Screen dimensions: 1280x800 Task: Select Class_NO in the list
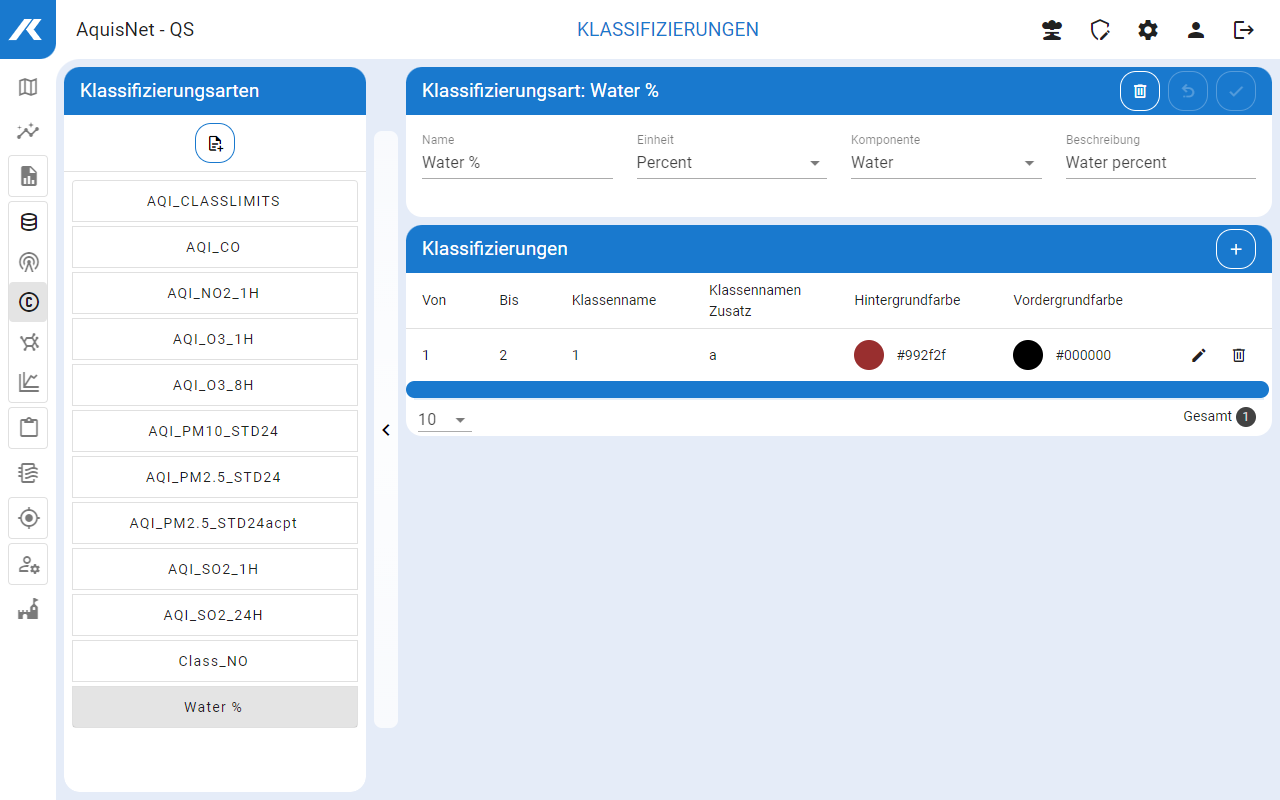[214, 661]
